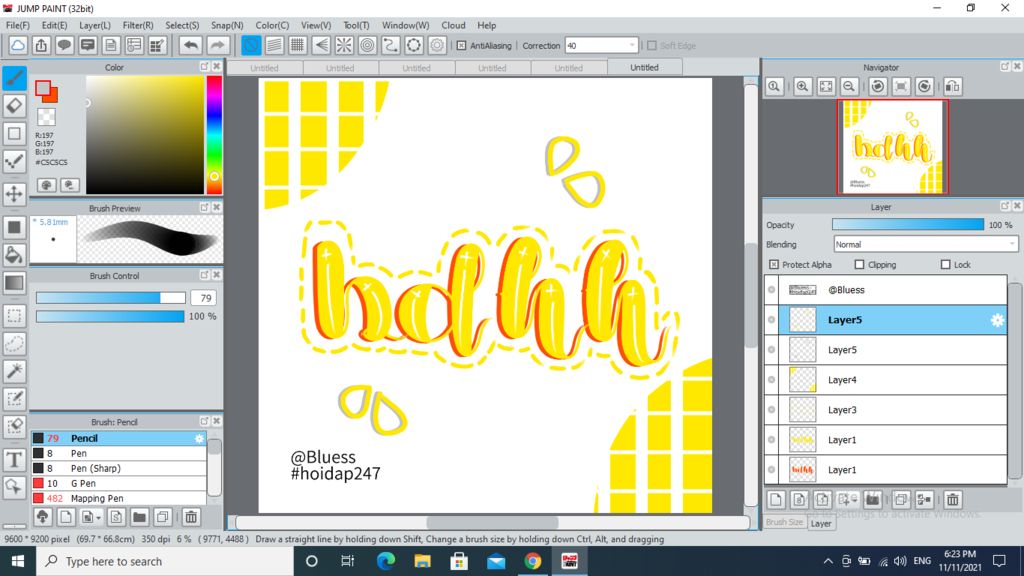
Task: Open the gear settings on highlighted Layer5
Action: pyautogui.click(x=997, y=320)
